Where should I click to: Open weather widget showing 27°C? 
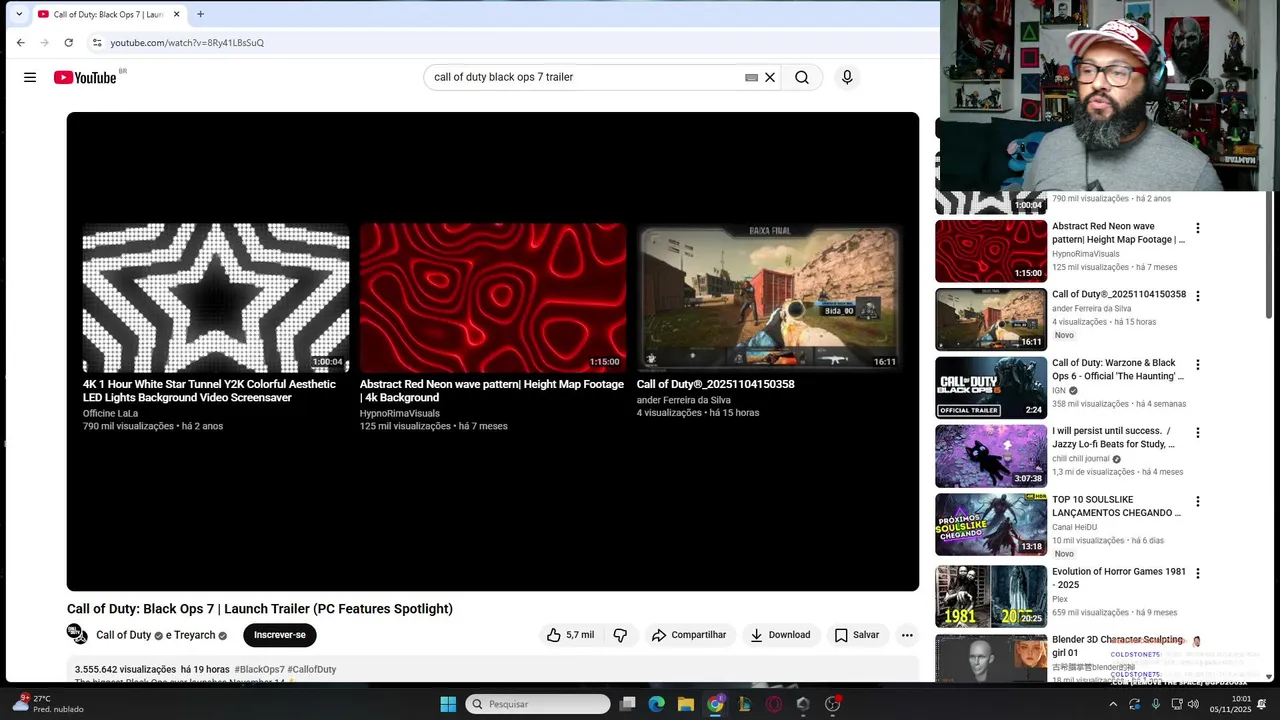click(46, 704)
